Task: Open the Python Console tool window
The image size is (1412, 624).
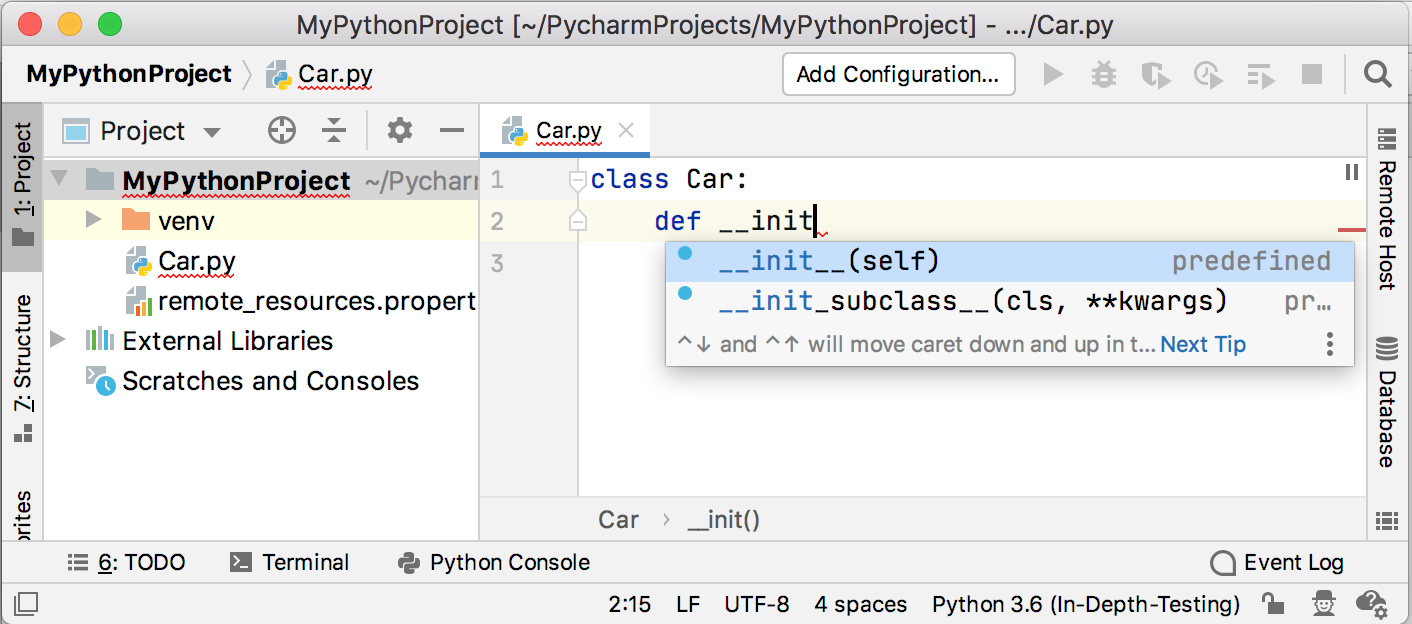Action: click(494, 563)
